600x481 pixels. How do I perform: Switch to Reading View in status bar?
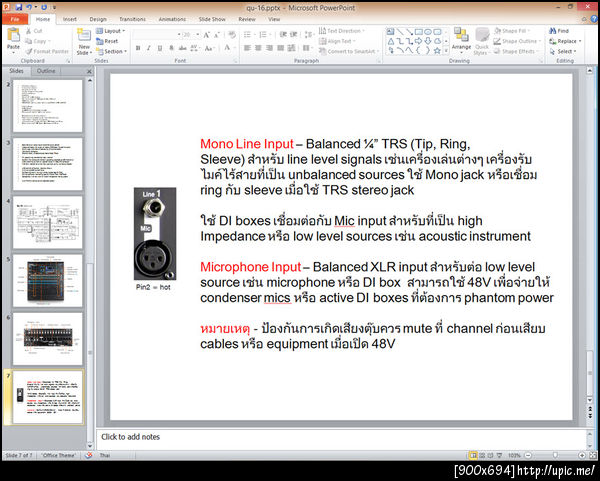pos(490,455)
